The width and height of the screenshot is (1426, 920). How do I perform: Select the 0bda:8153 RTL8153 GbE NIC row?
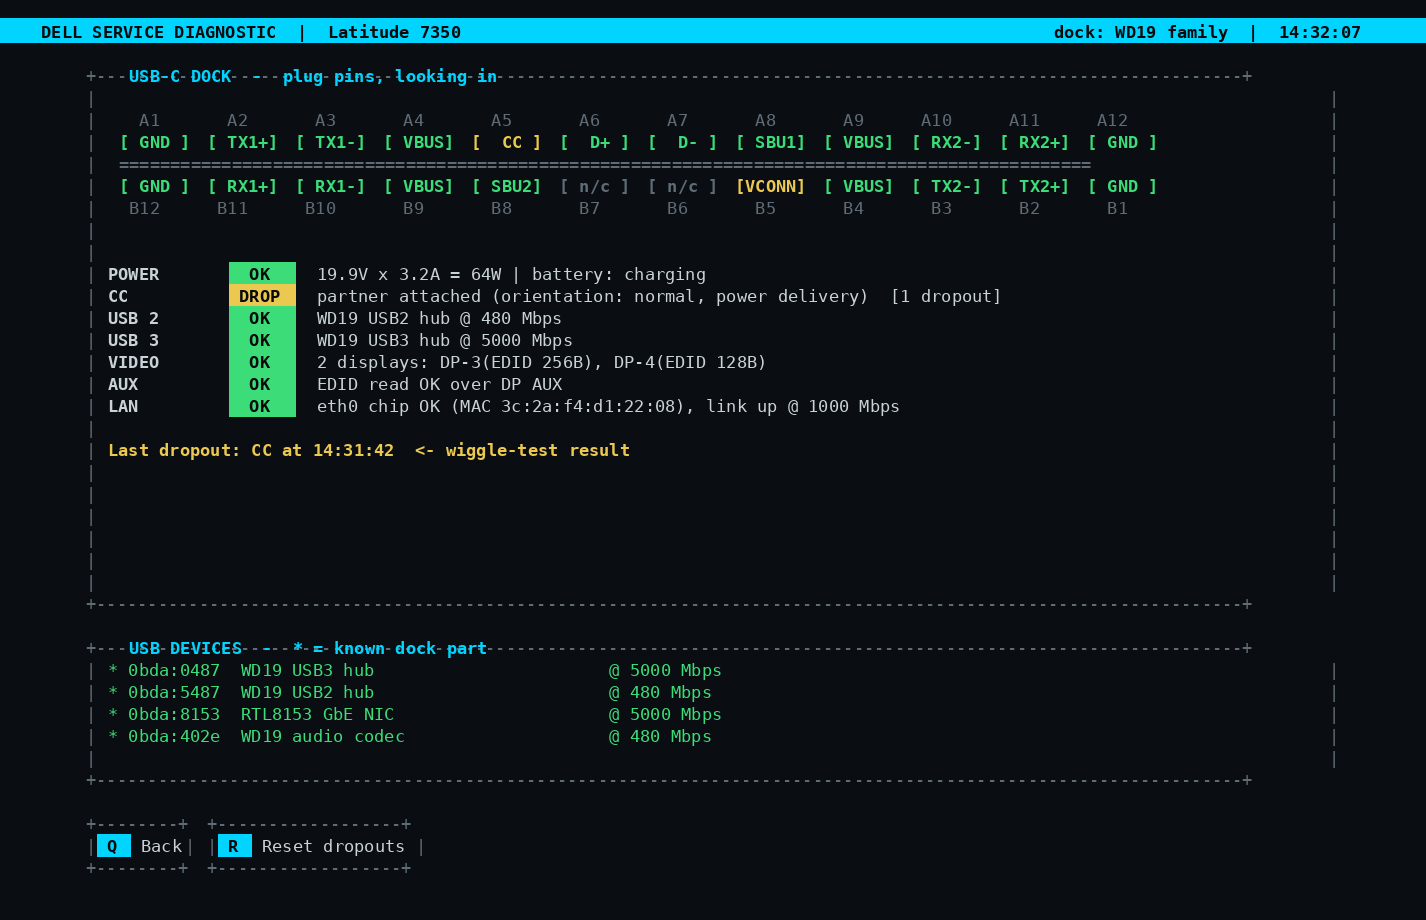415,714
